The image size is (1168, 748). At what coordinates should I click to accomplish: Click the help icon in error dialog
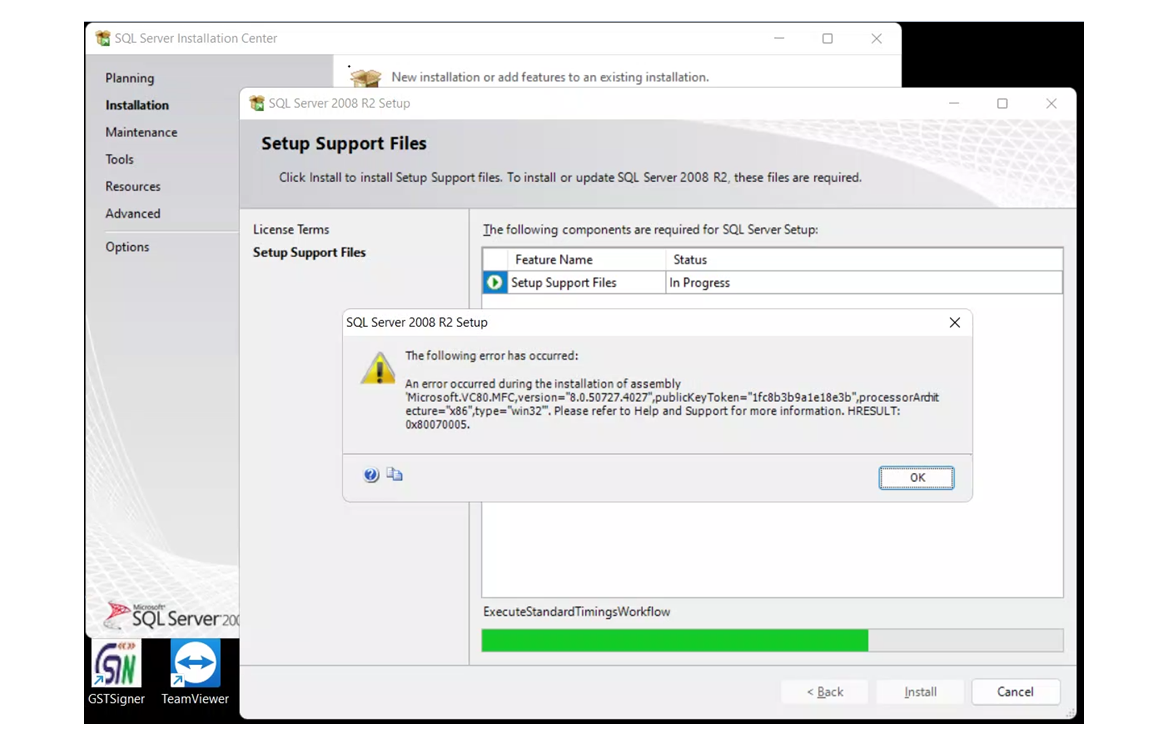tap(371, 475)
